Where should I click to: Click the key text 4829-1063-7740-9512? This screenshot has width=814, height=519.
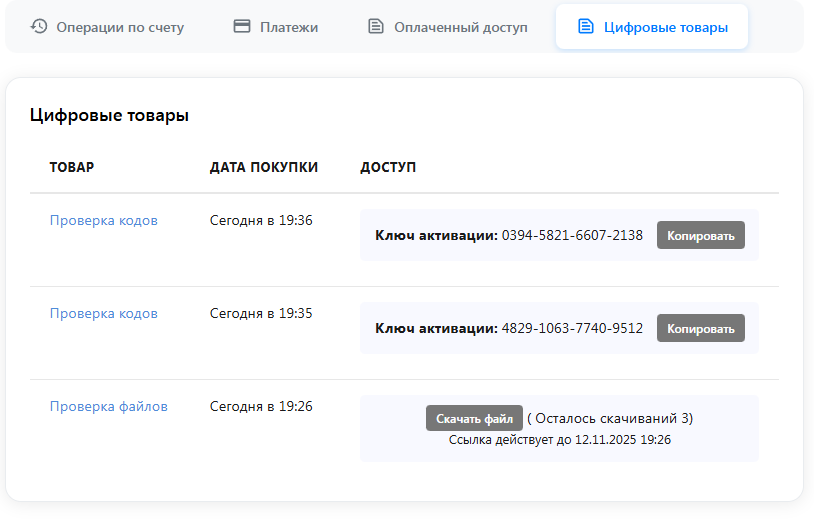pyautogui.click(x=572, y=328)
